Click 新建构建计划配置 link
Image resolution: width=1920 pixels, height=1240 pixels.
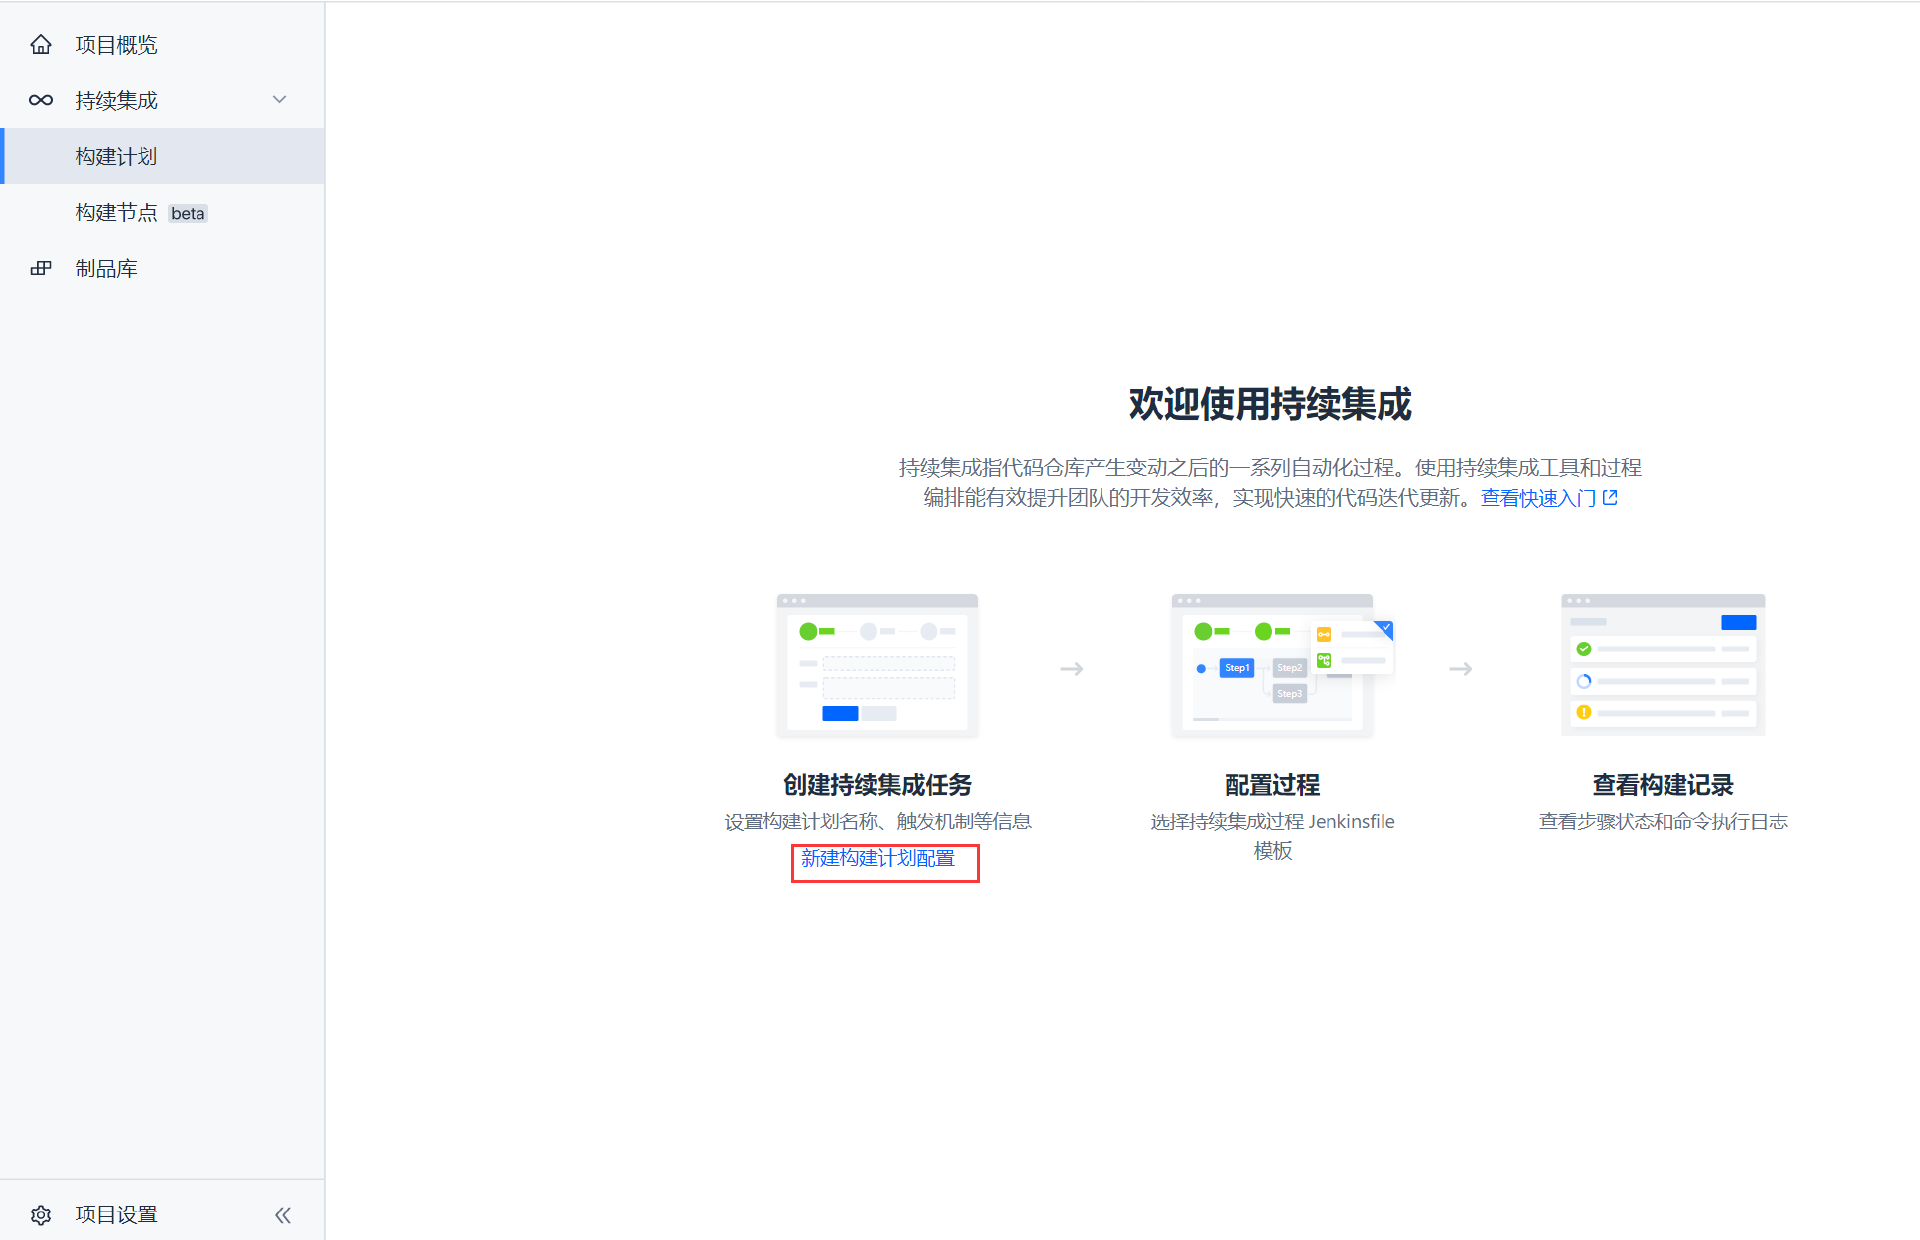[878, 859]
